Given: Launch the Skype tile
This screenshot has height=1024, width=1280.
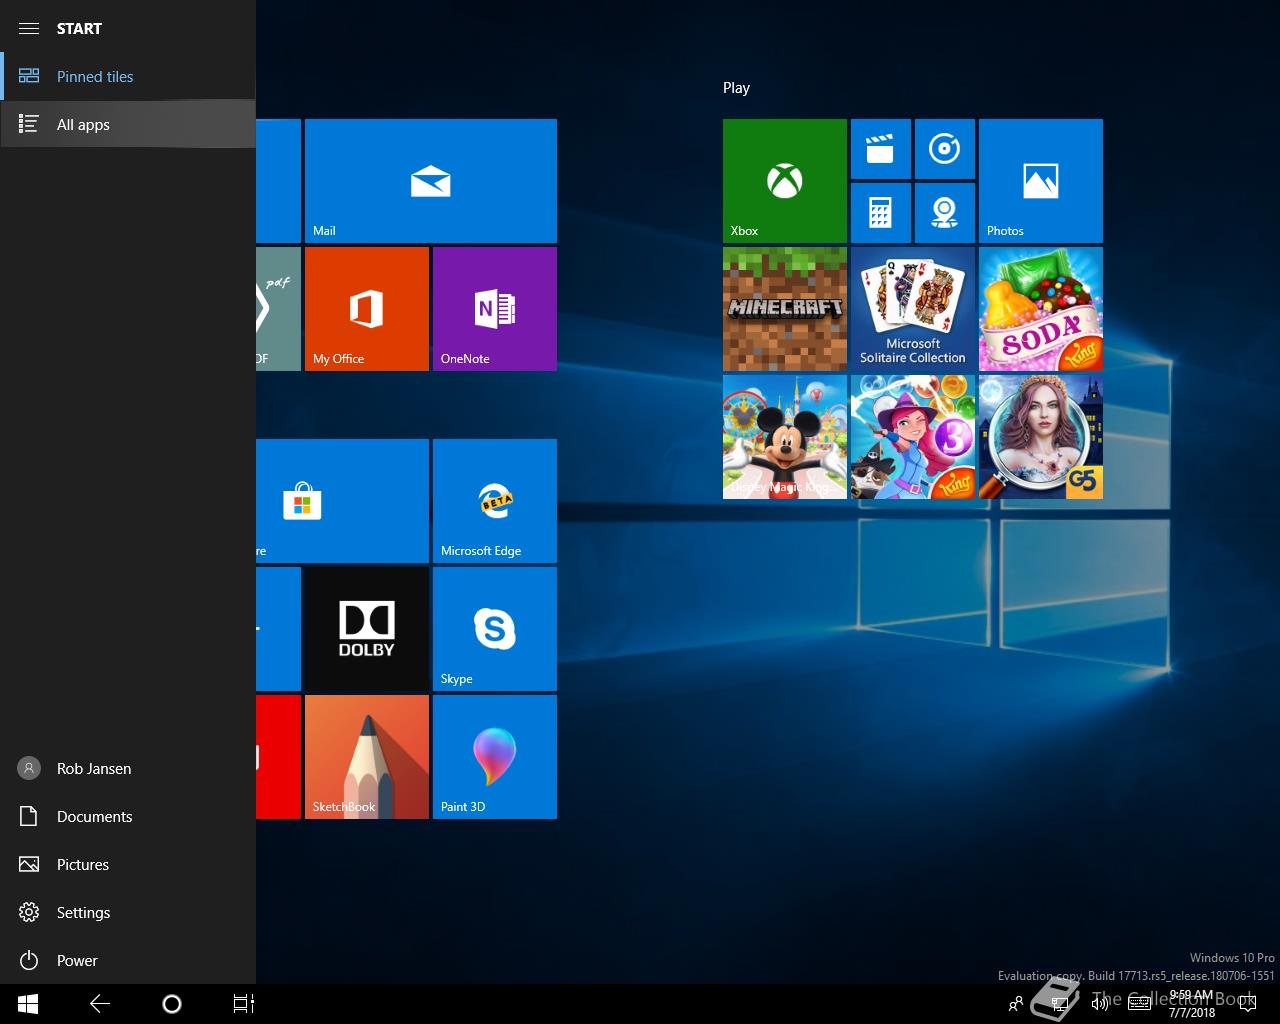Looking at the screenshot, I should (494, 629).
